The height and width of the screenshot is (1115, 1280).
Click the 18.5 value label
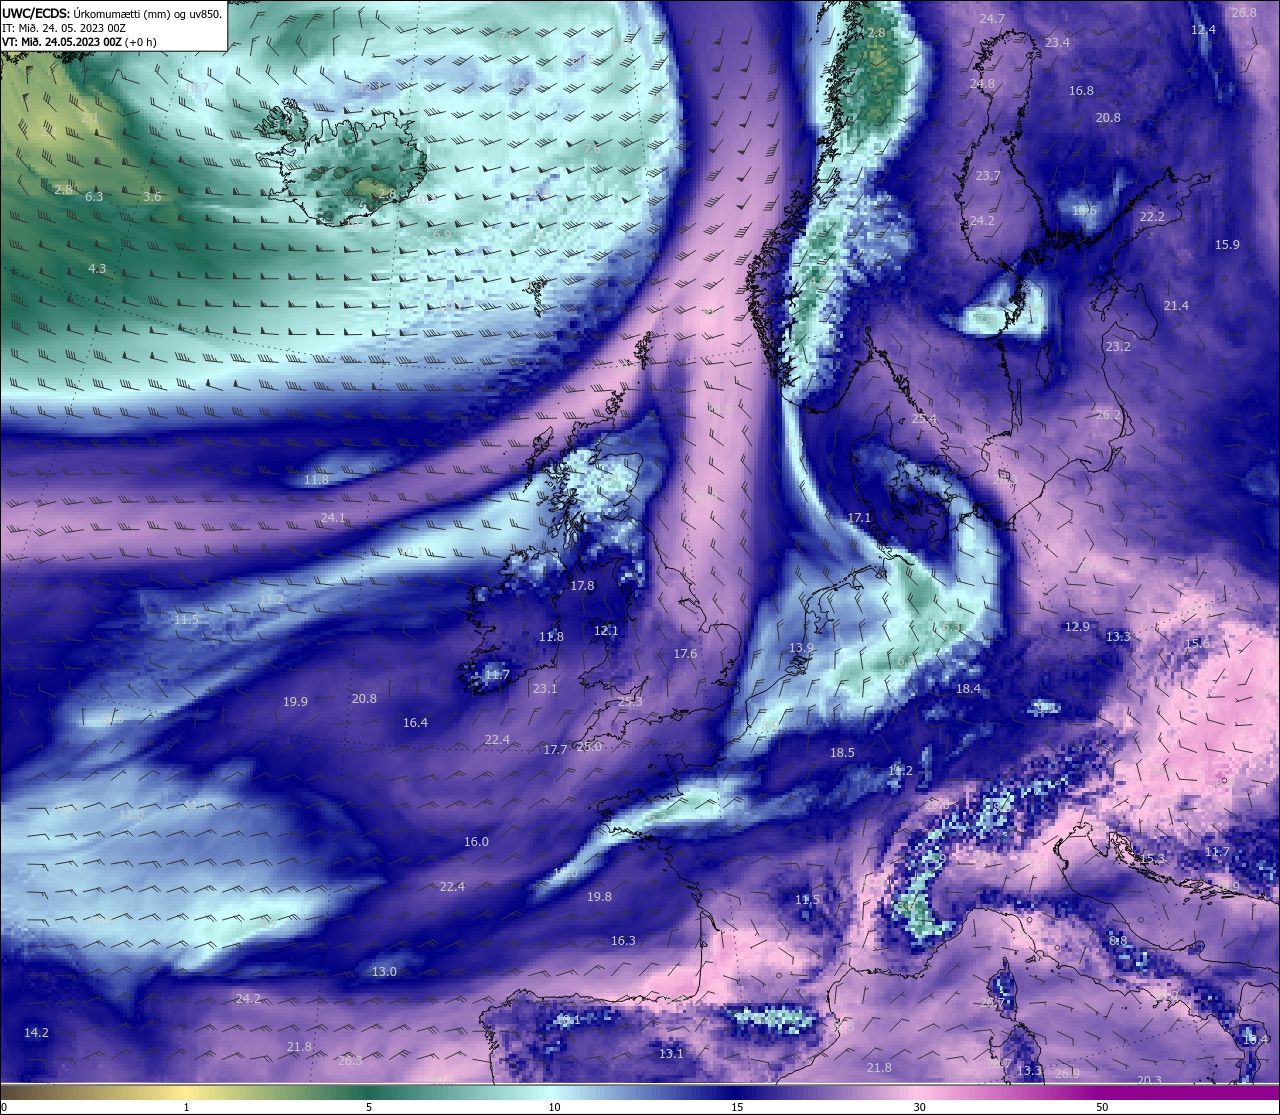pyautogui.click(x=842, y=753)
